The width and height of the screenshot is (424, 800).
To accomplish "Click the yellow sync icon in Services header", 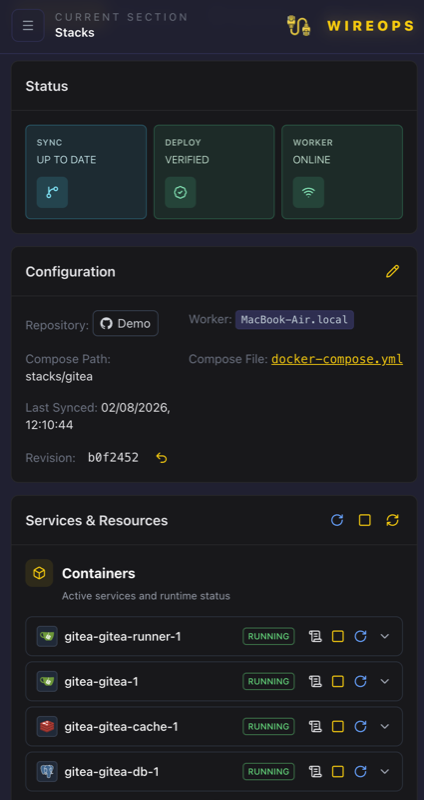I will click(x=392, y=520).
